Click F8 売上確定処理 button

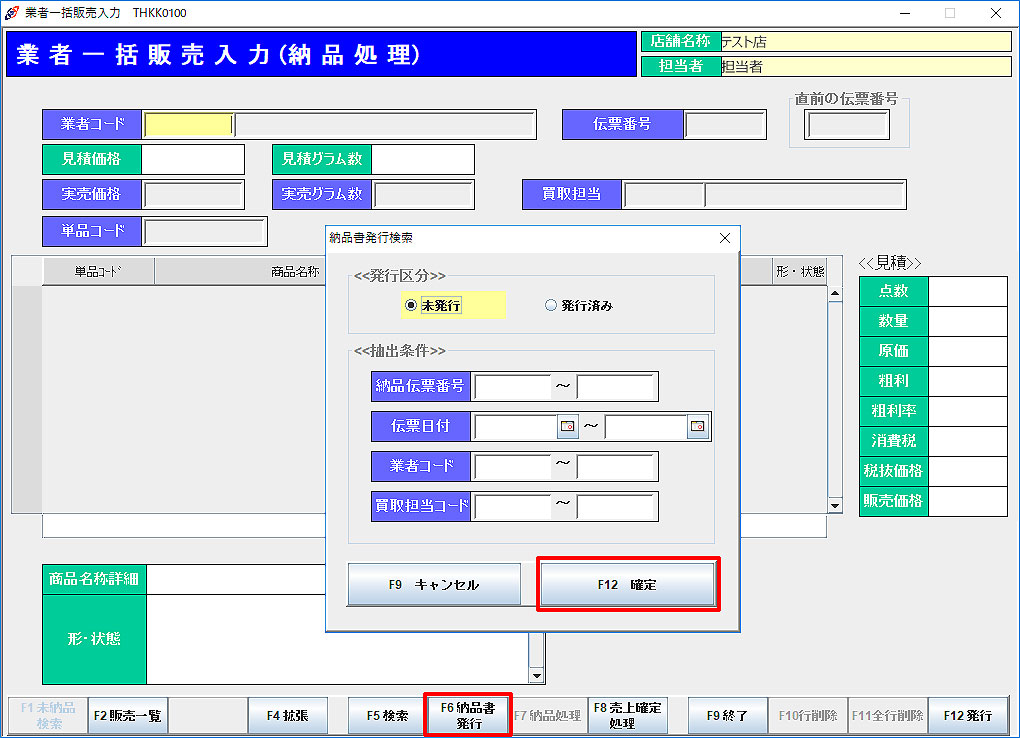point(627,715)
